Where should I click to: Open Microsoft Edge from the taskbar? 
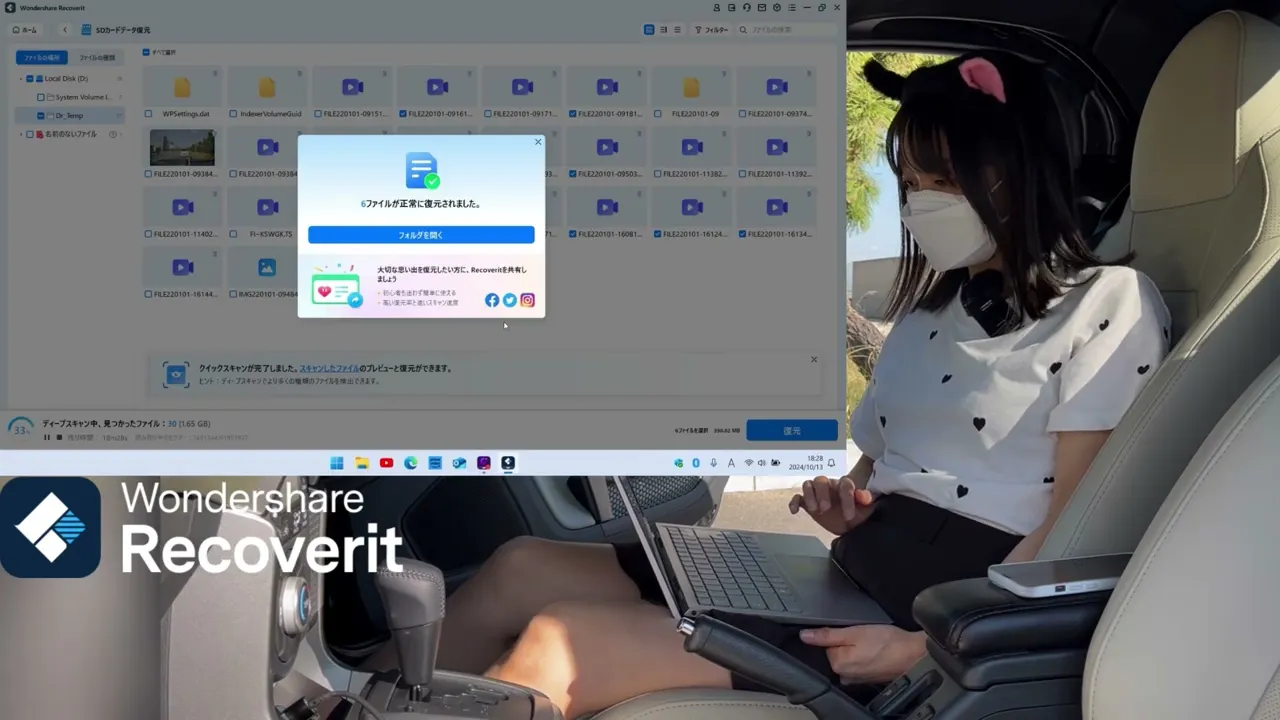point(411,463)
